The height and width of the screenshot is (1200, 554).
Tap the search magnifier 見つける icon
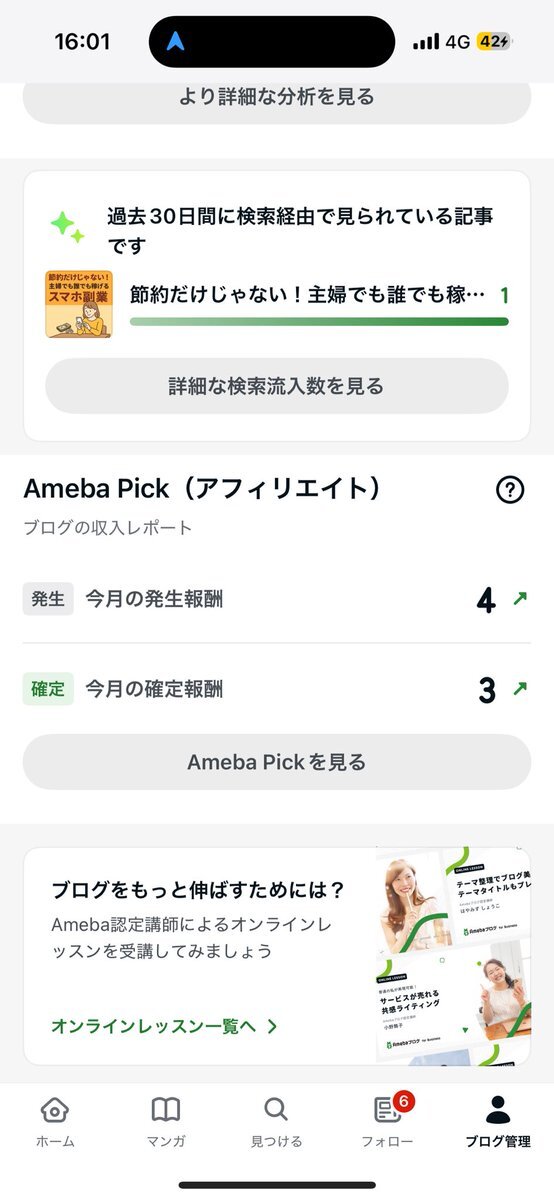point(276,1110)
